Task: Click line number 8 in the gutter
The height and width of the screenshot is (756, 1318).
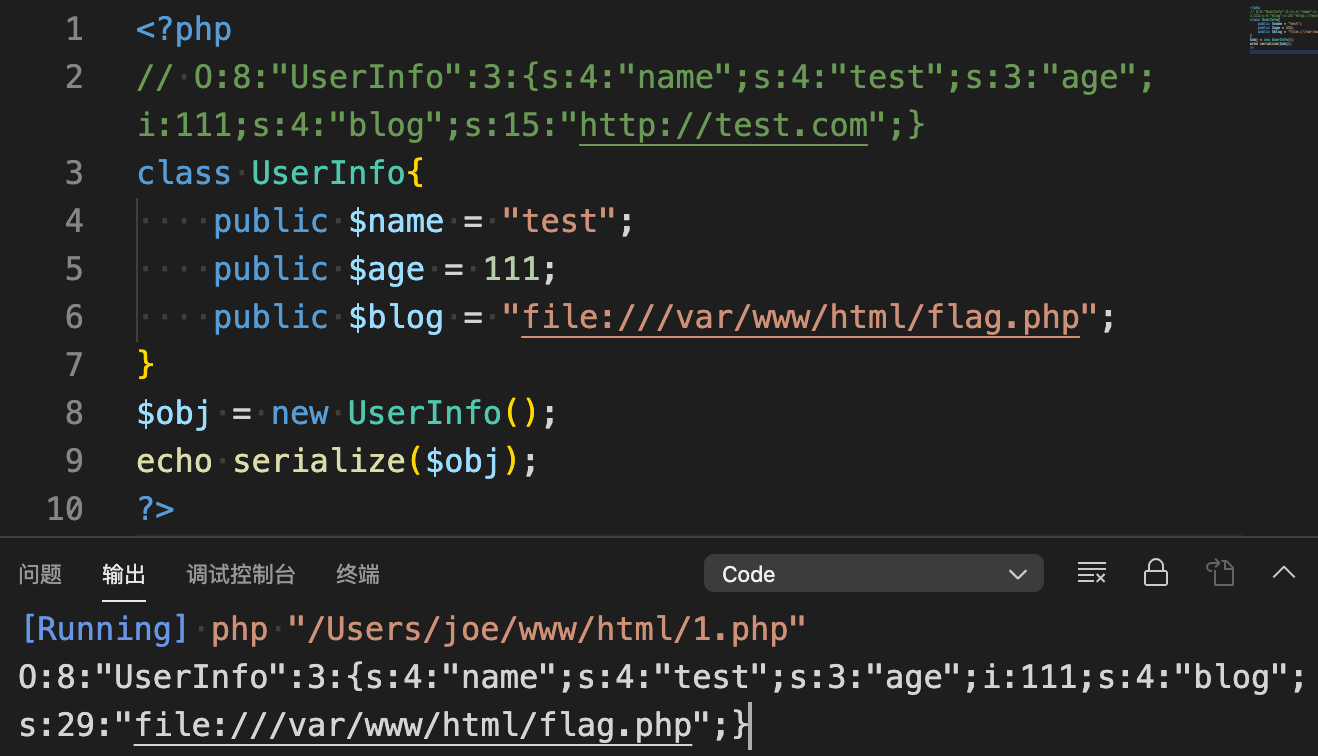Action: point(74,413)
